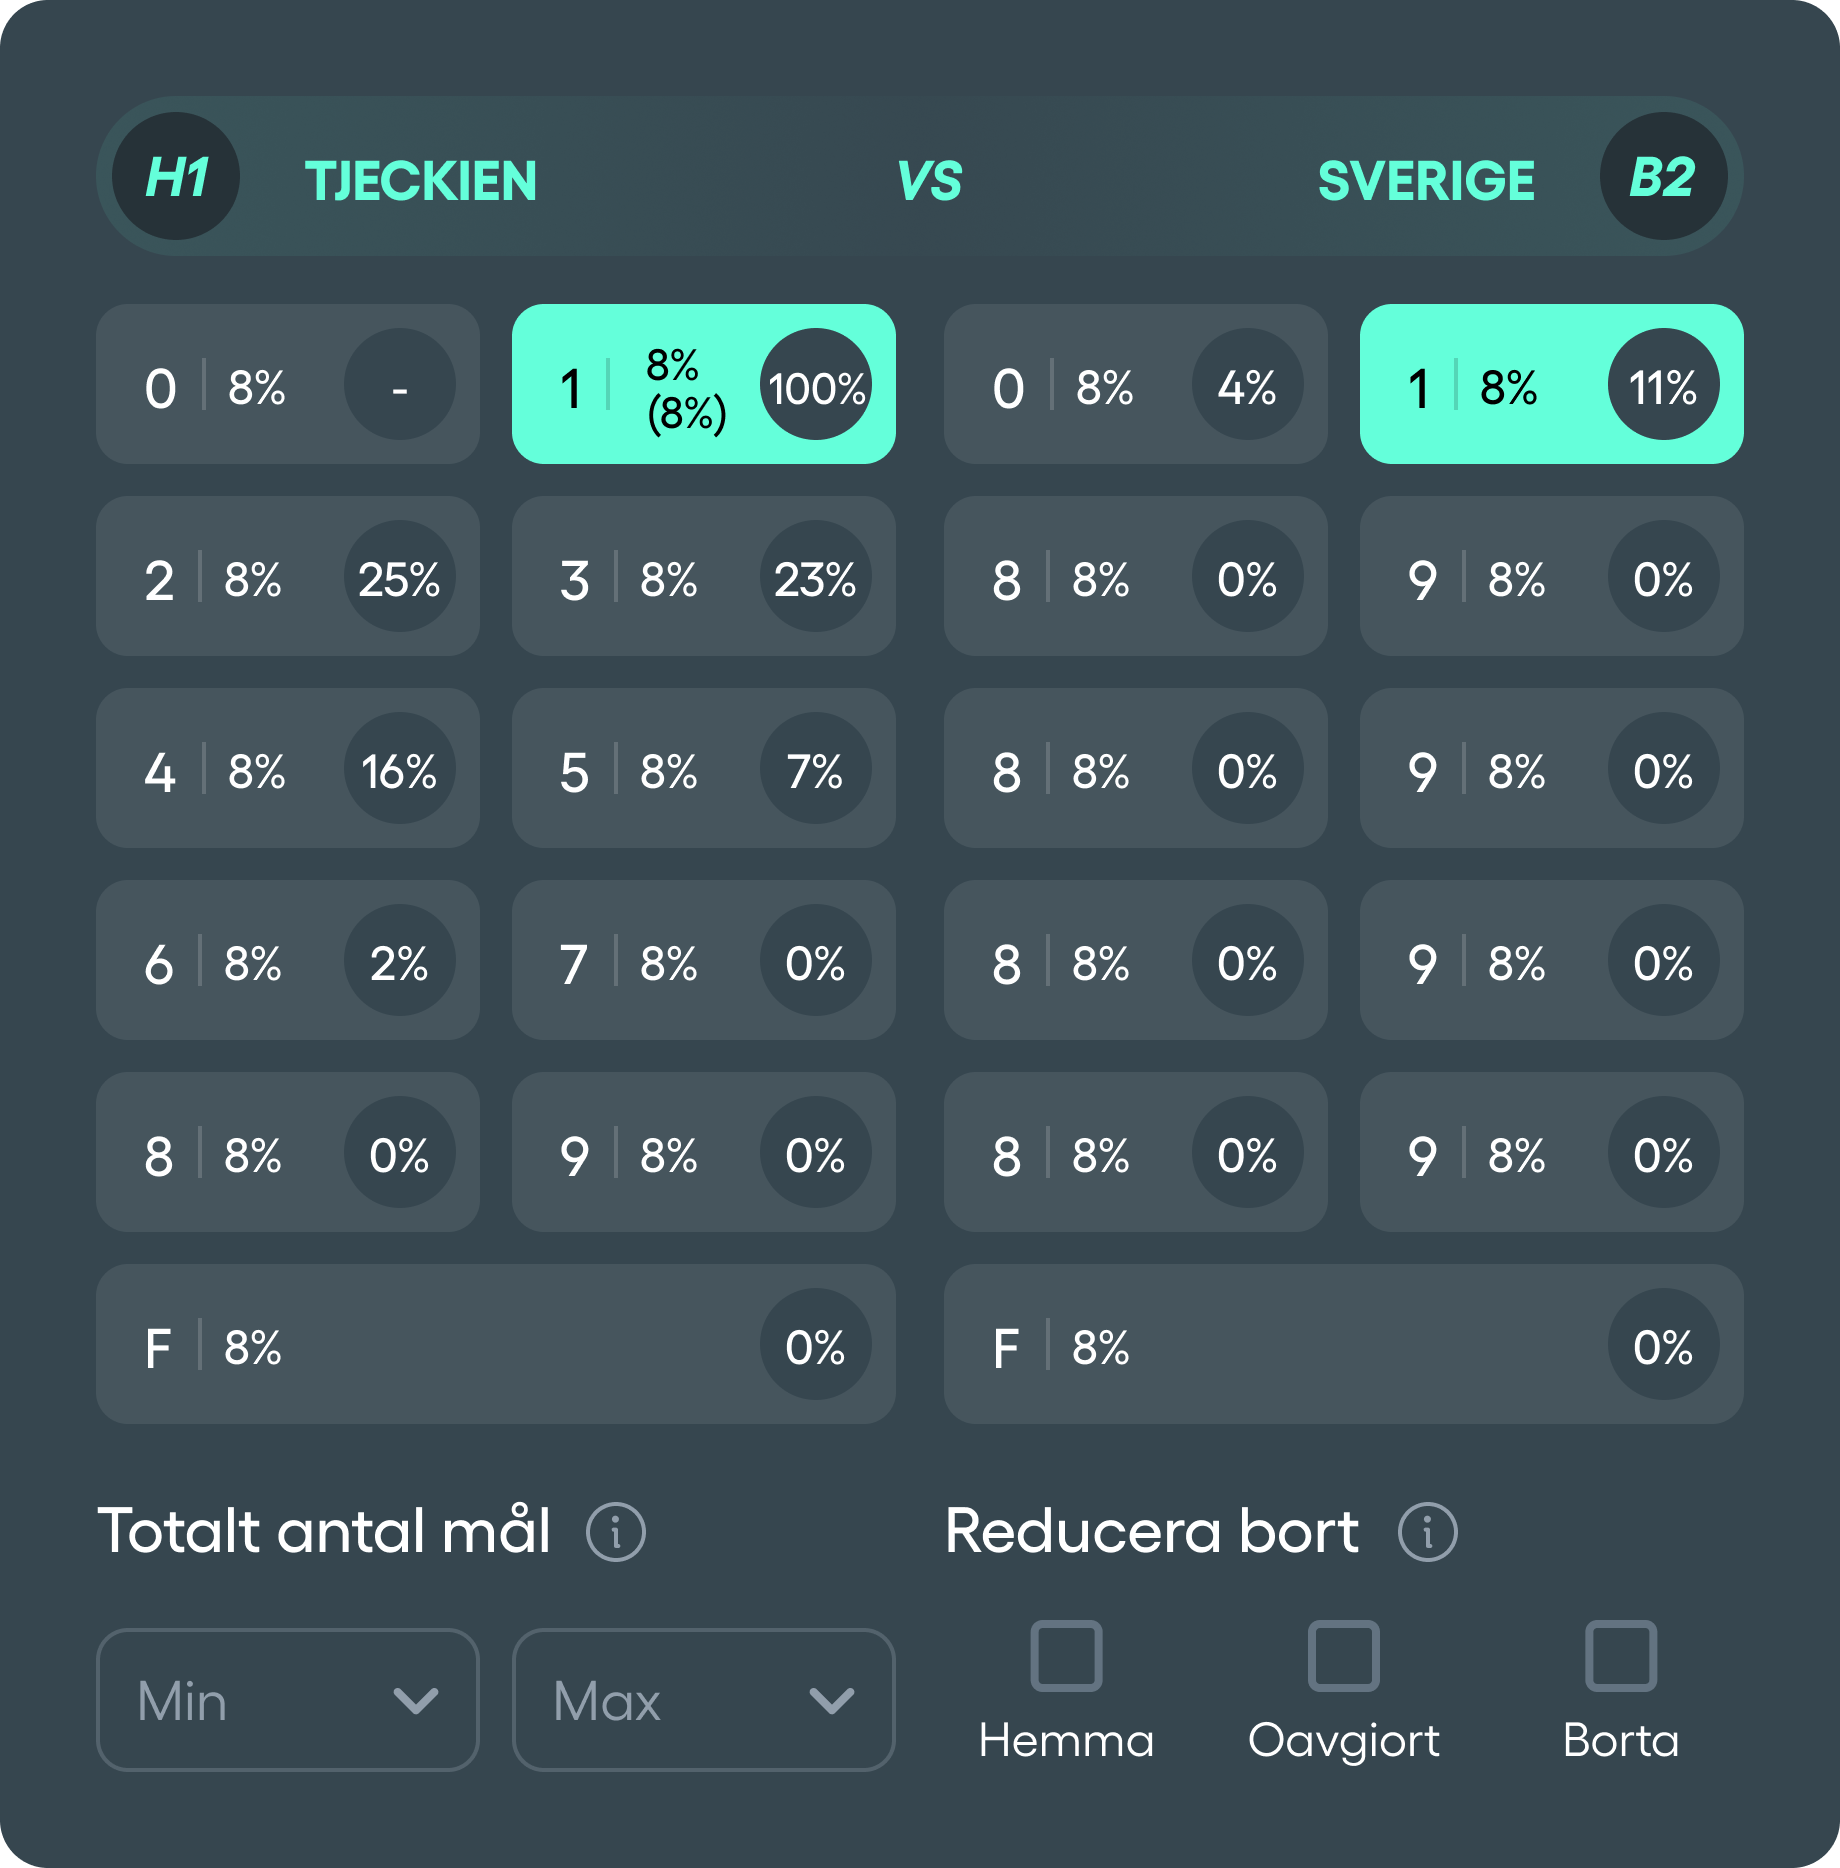Image resolution: width=1840 pixels, height=1868 pixels.
Task: Click the 11% circle on Sverige score 1
Action: 1664,384
